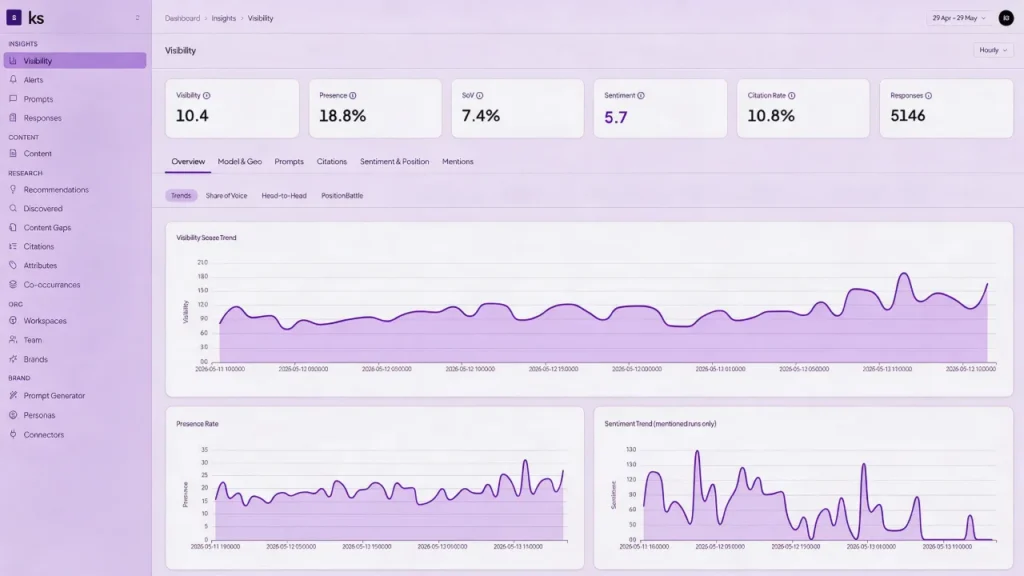This screenshot has height=576, width=1024.
Task: Switch to the Overview tab
Action: pyautogui.click(x=188, y=161)
